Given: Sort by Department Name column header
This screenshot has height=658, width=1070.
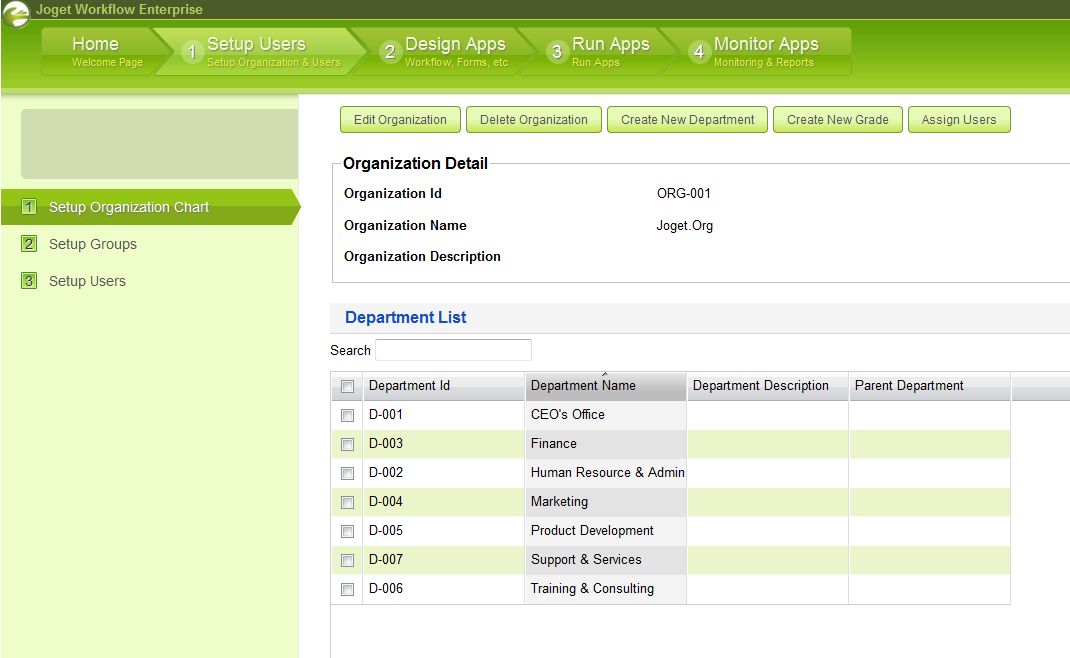Looking at the screenshot, I should click(583, 386).
